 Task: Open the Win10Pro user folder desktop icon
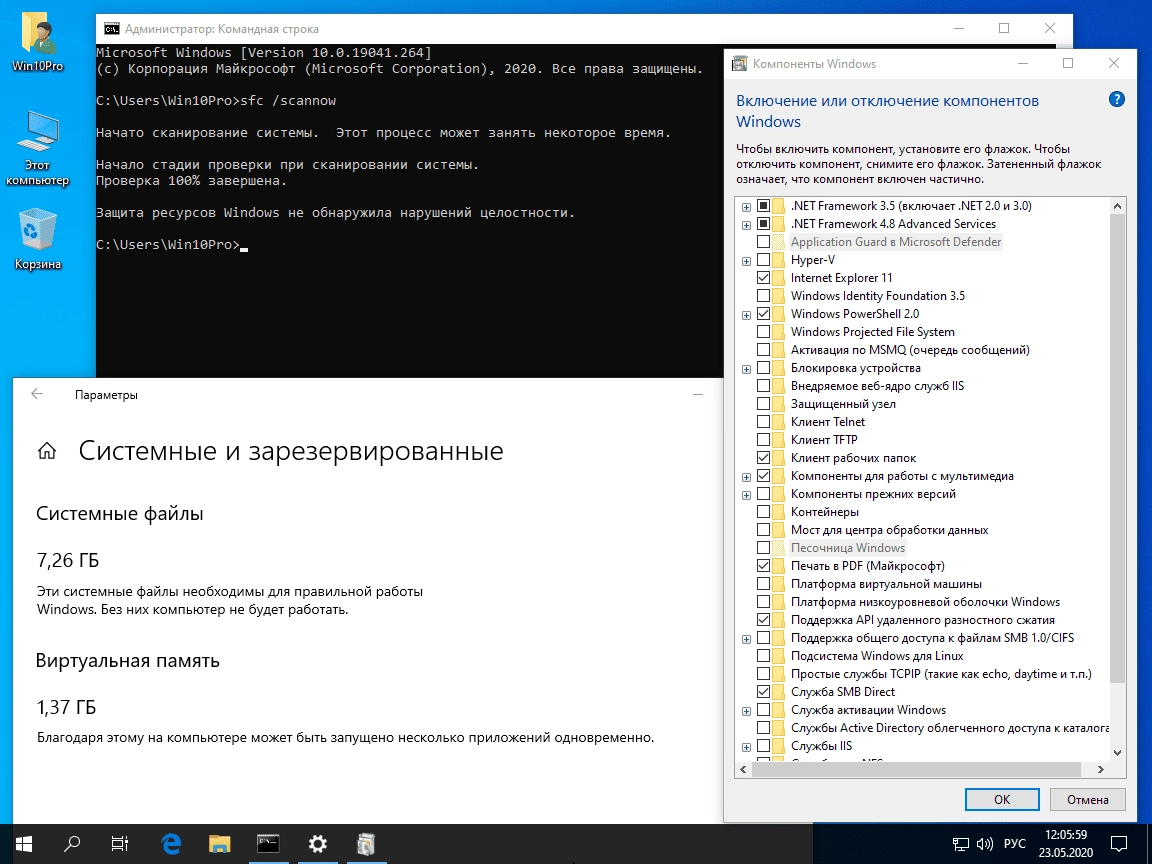37,44
